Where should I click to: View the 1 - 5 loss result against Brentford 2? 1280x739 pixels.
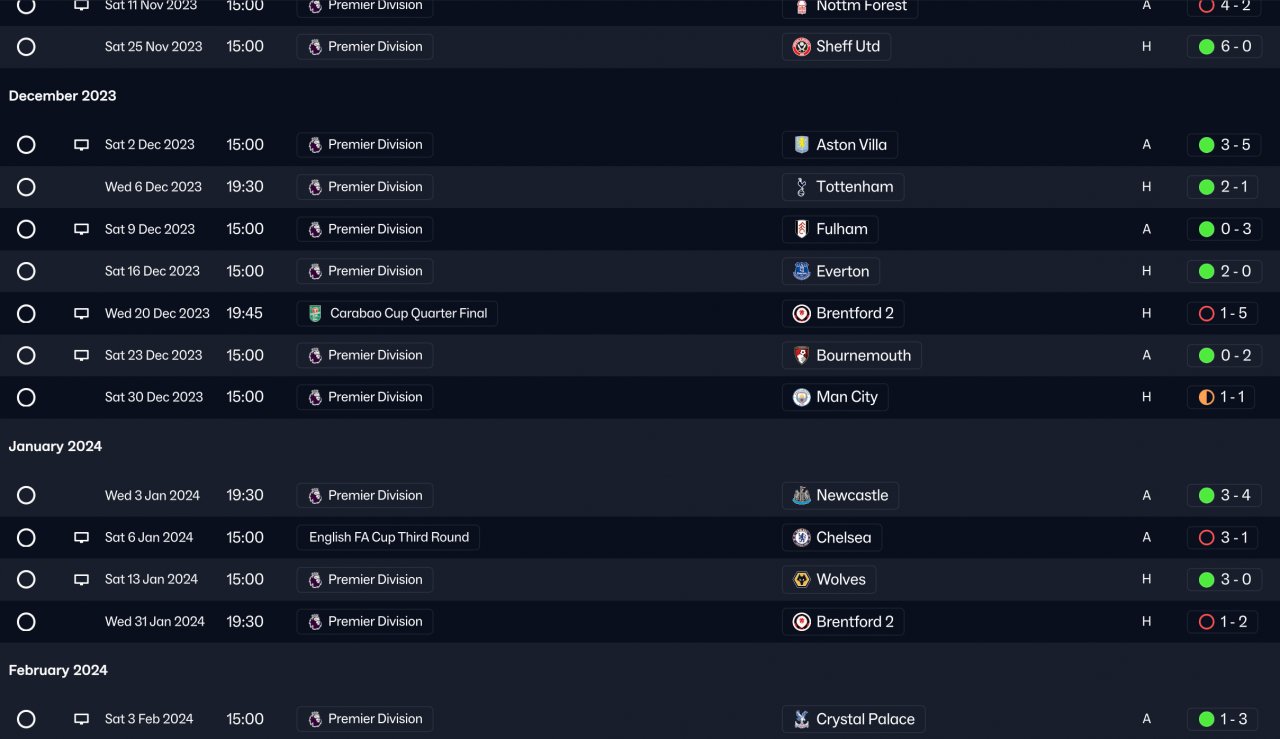[x=1223, y=313]
